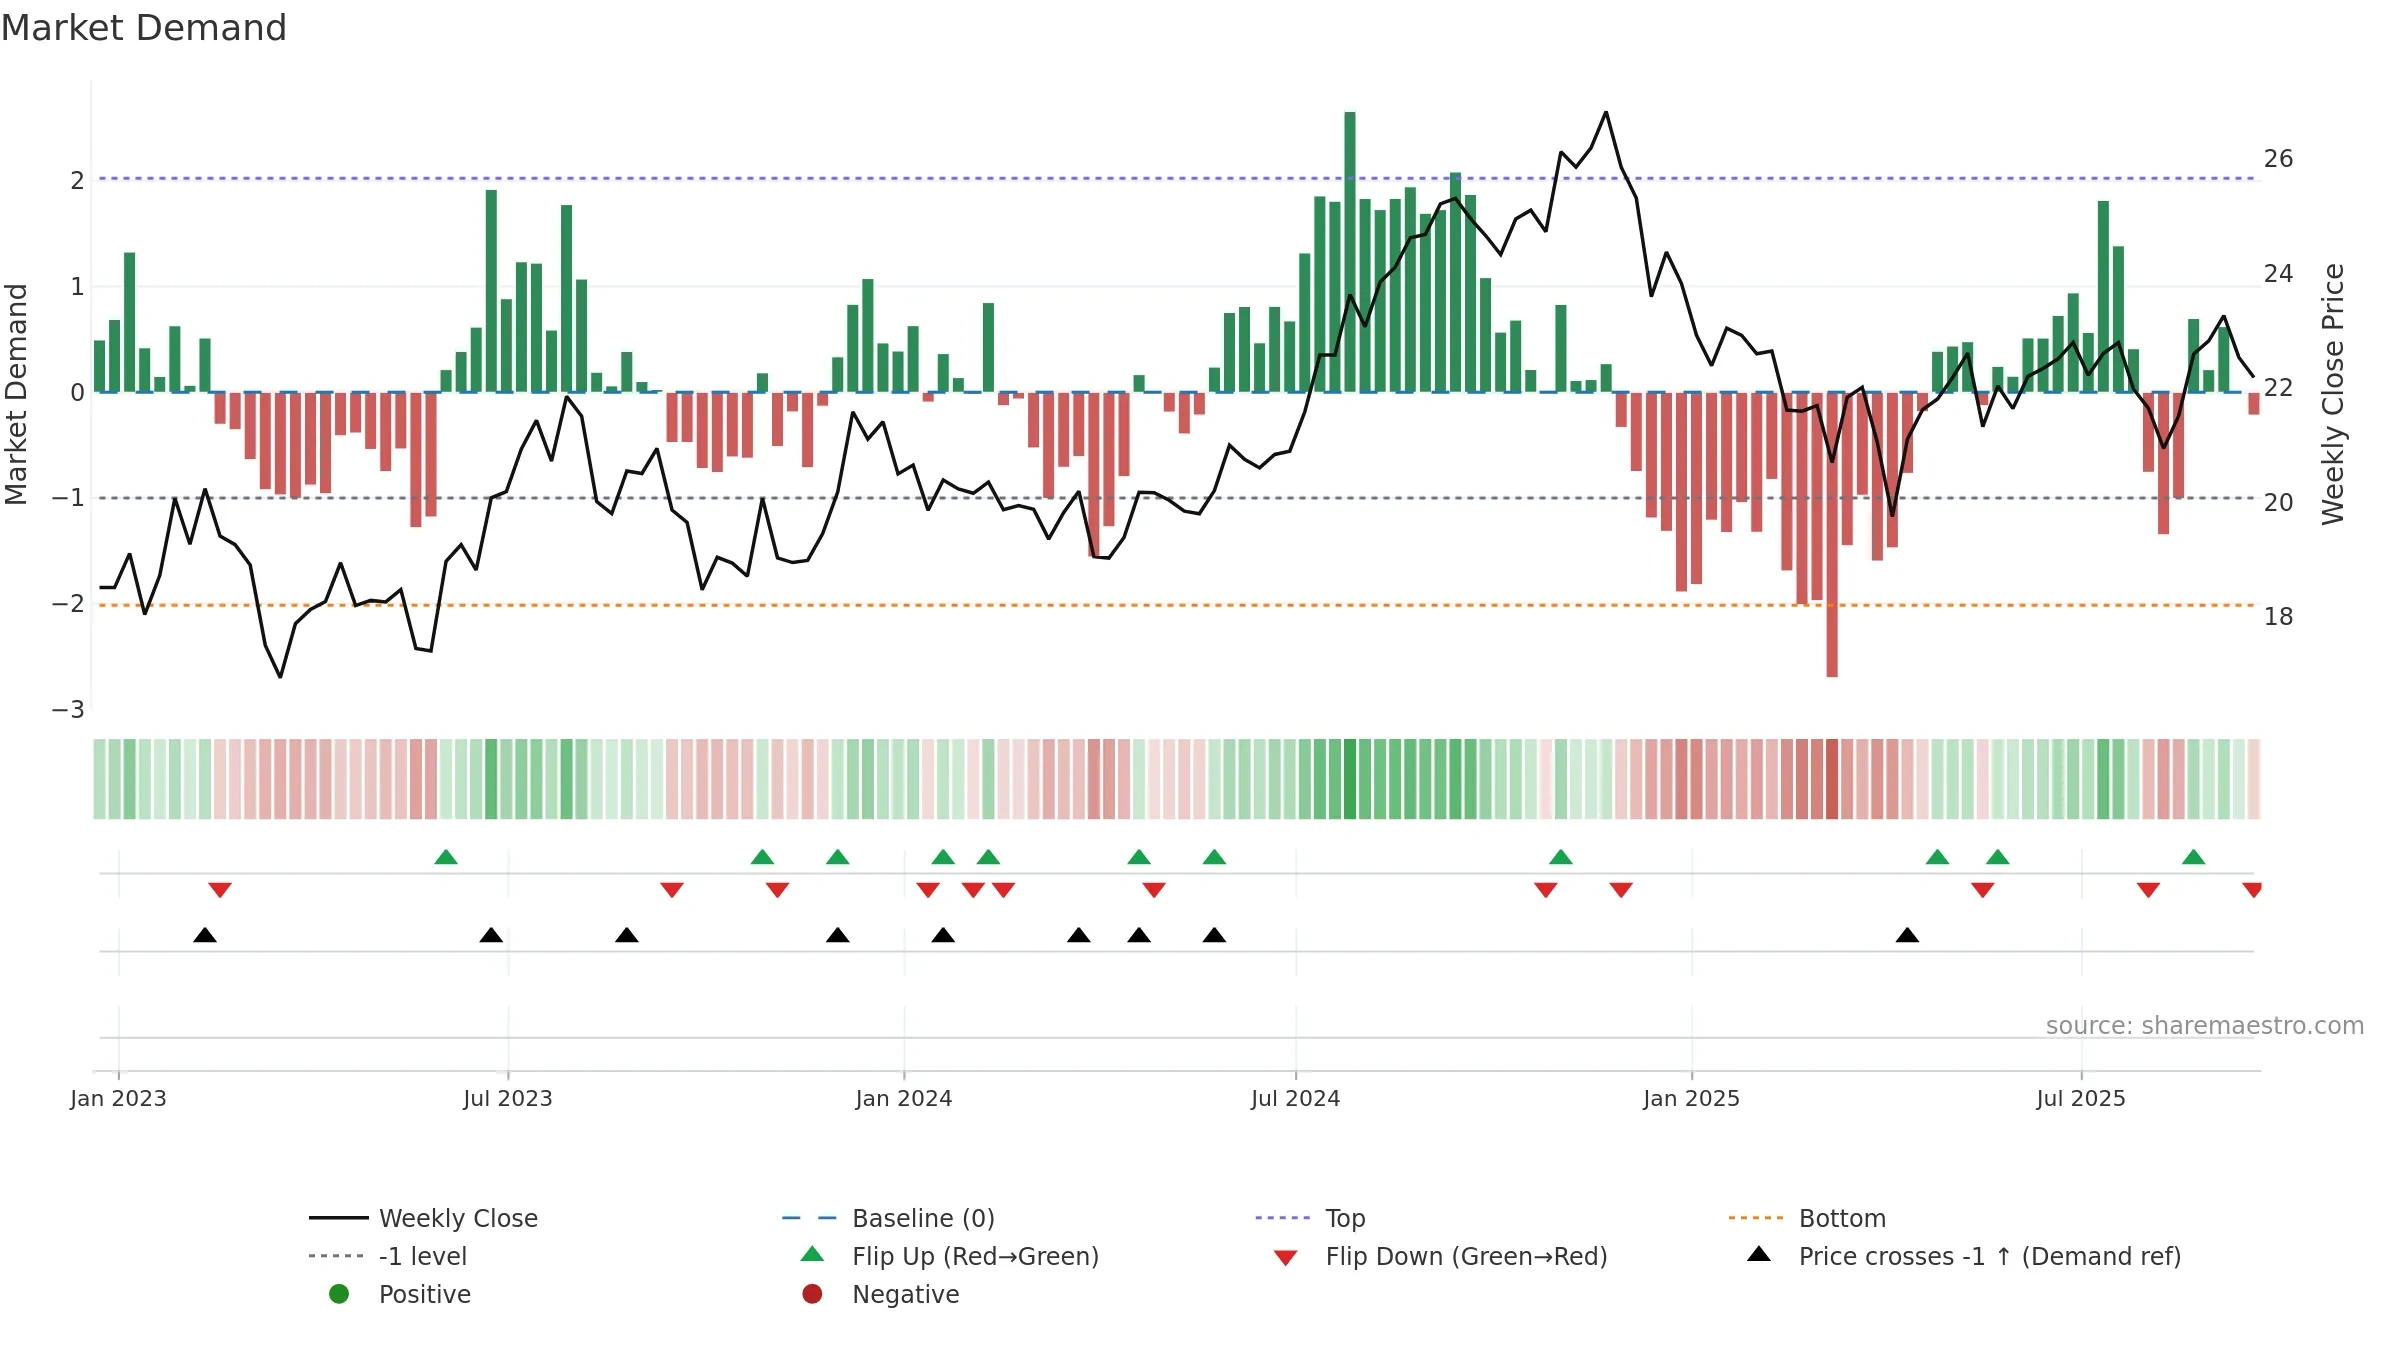Click the 'Market Demand' chart title
Image resolution: width=2400 pixels, height=1350 pixels.
pos(144,27)
